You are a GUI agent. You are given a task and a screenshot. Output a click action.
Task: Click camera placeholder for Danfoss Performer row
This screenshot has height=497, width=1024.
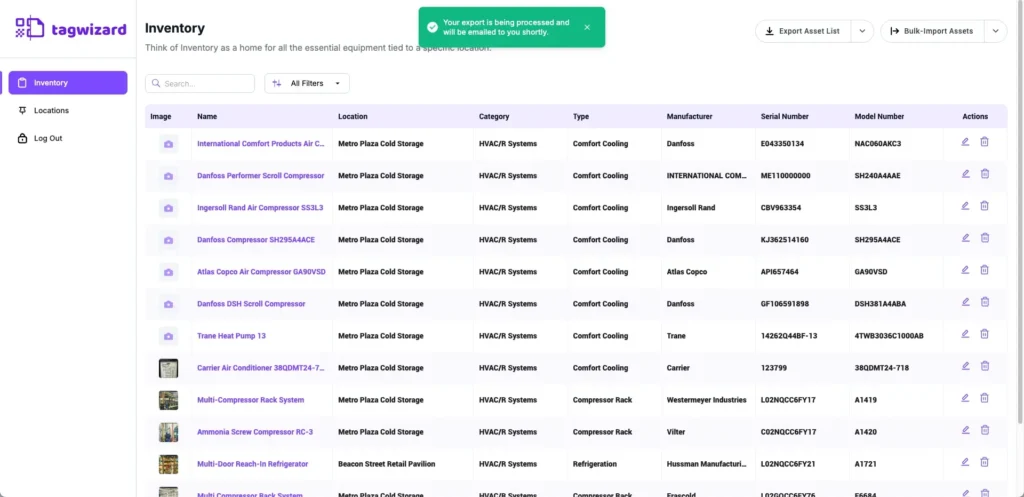click(x=168, y=176)
